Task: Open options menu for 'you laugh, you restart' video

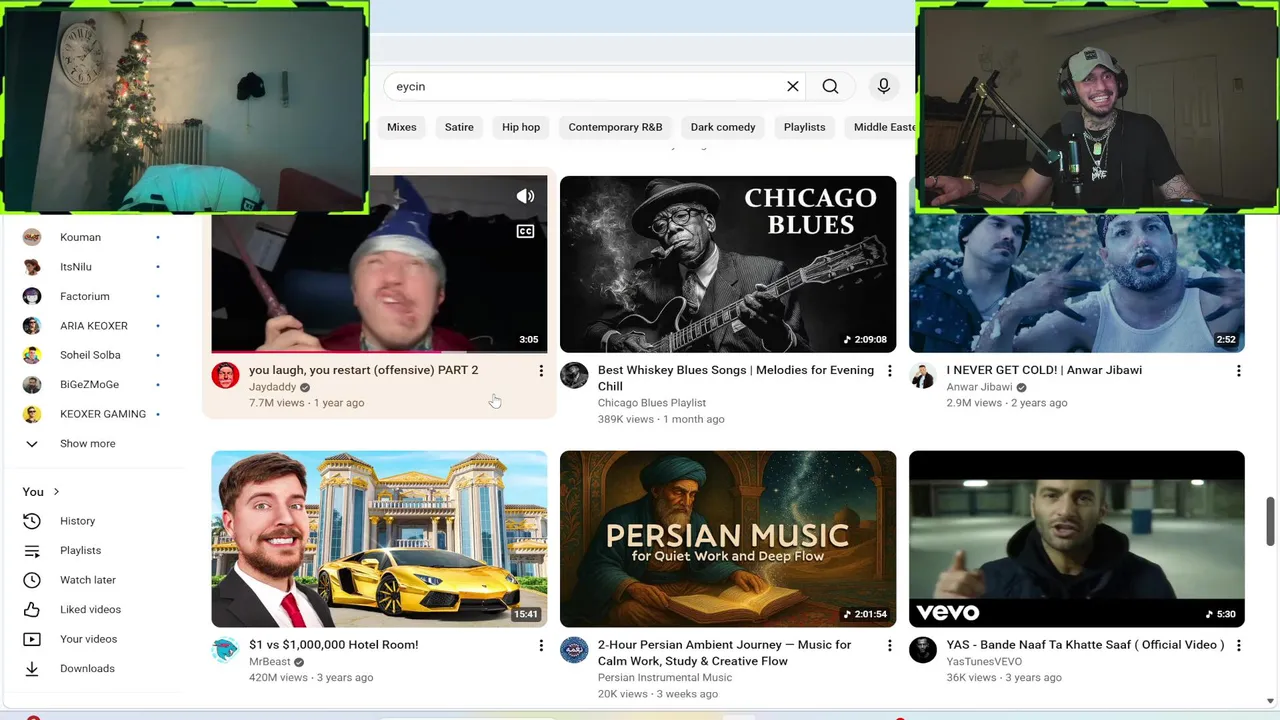Action: point(541,371)
